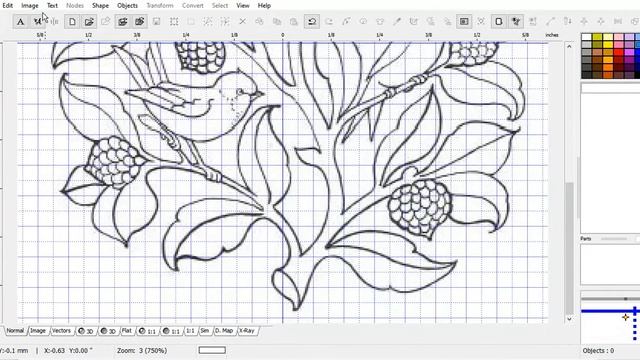This screenshot has width=640, height=360.
Task: Click the Objects : 0 status text
Action: click(x=598, y=351)
